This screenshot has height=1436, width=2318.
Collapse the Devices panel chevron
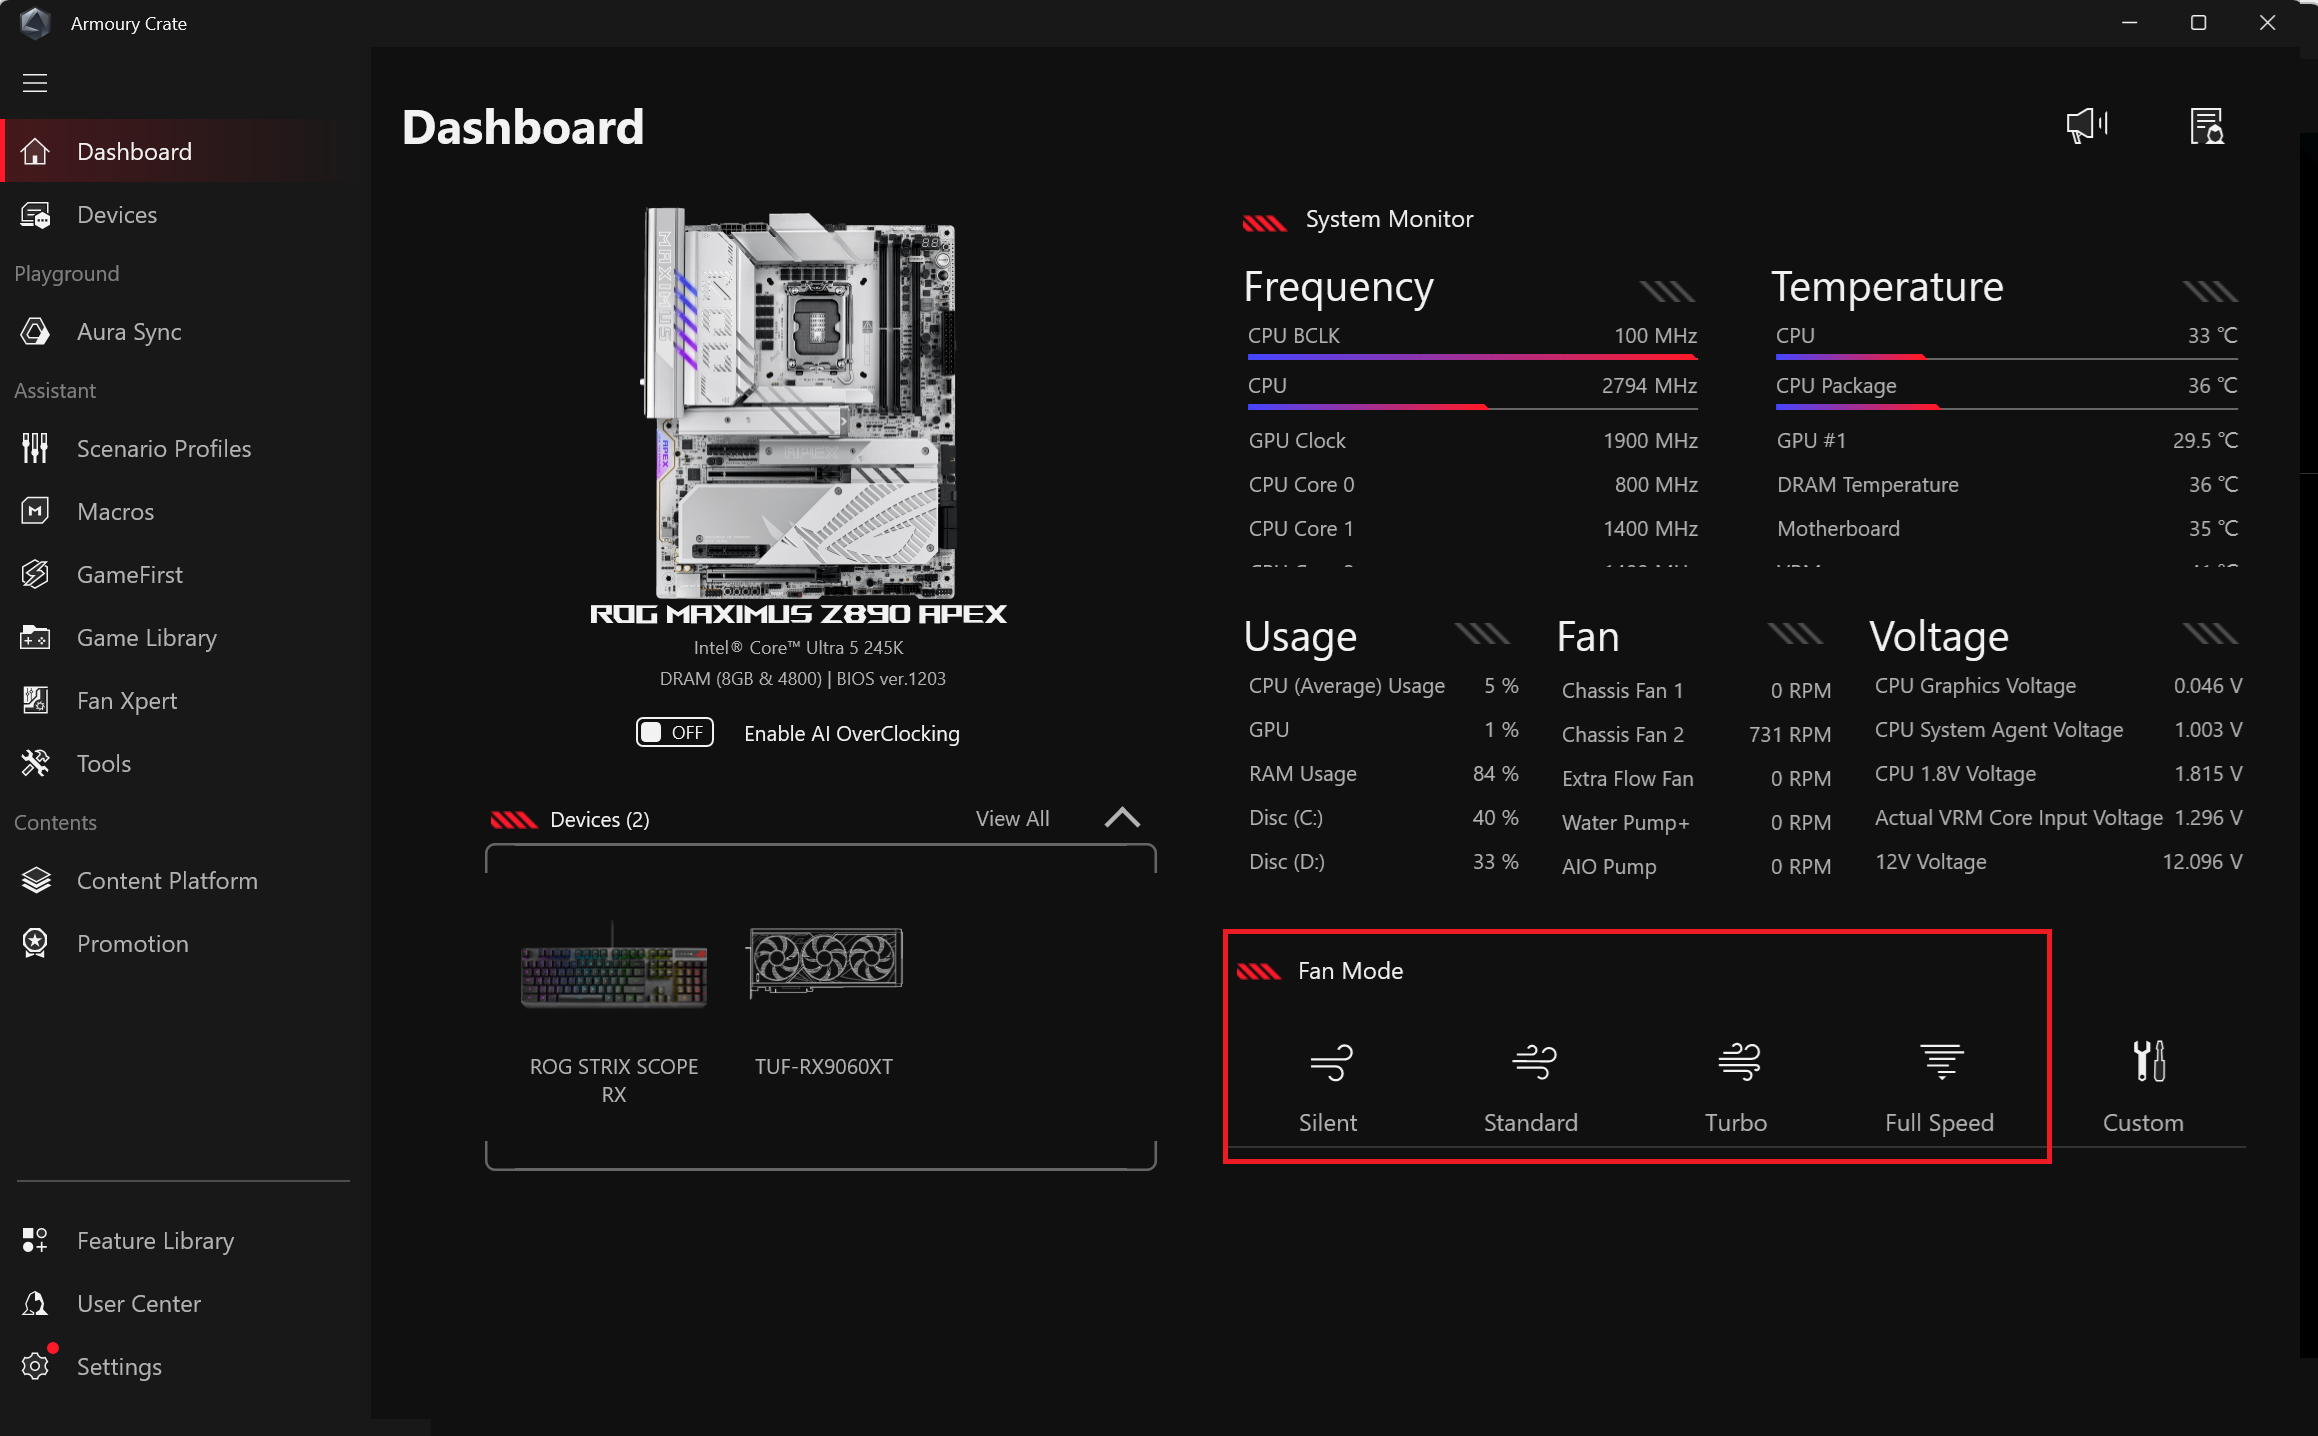click(1122, 818)
